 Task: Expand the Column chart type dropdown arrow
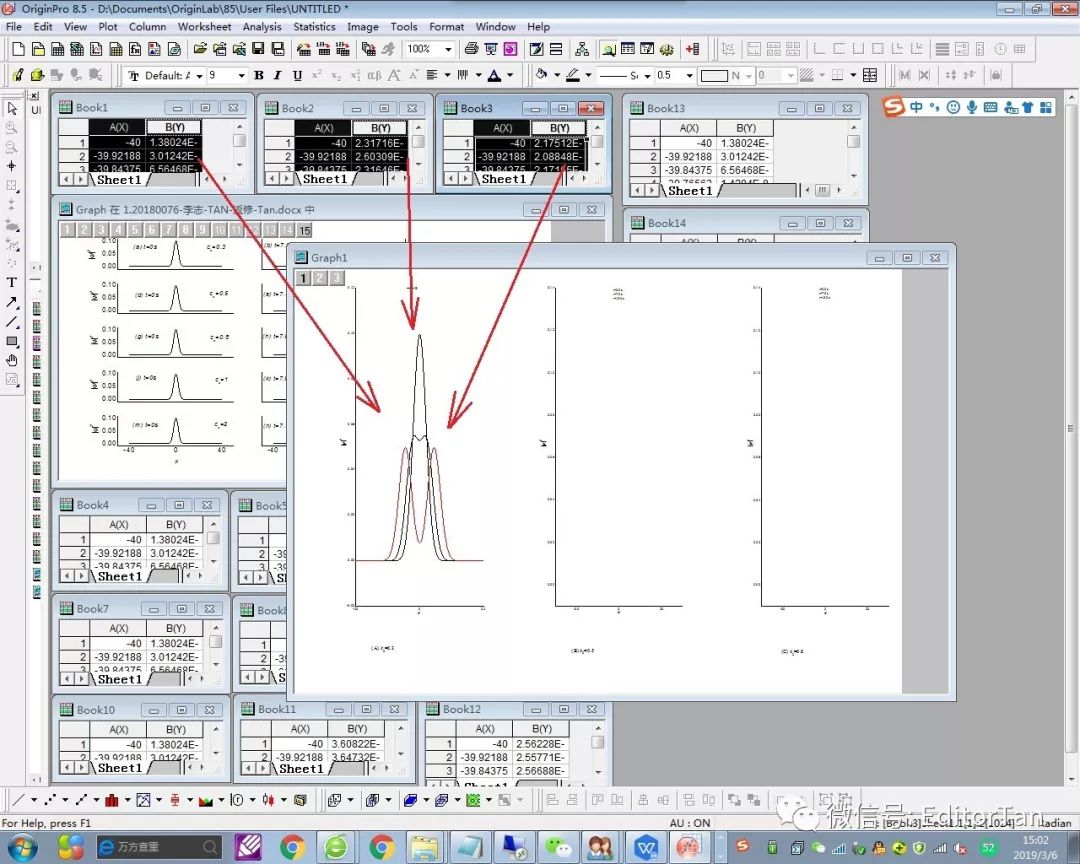click(127, 800)
